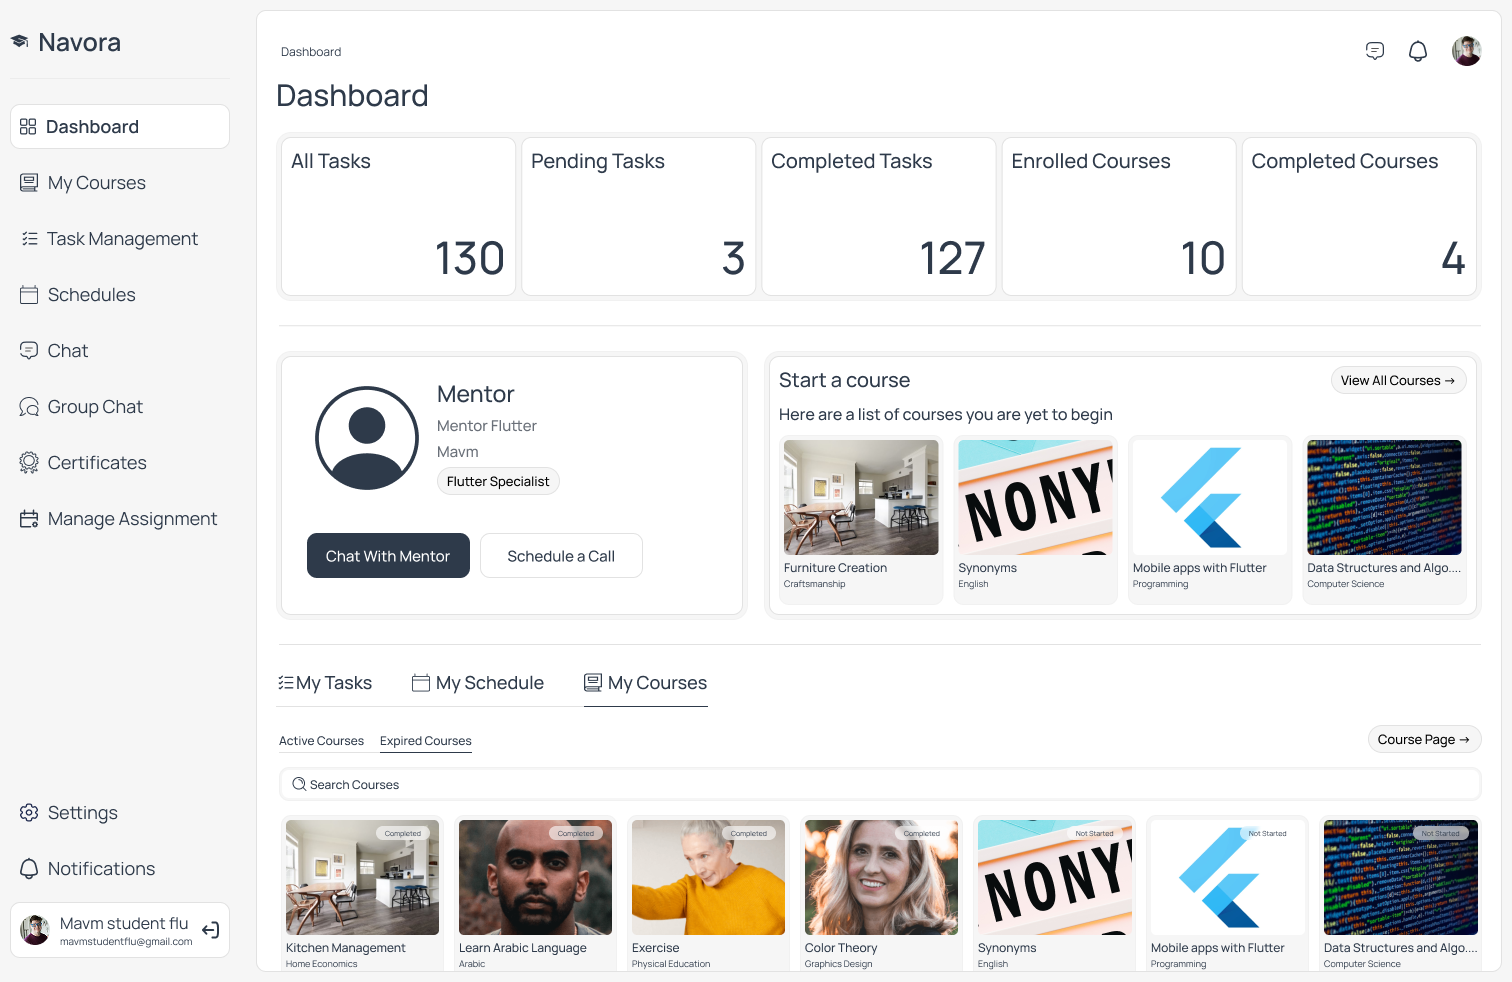This screenshot has height=982, width=1512.
Task: Switch to the My Schedule tab
Action: click(x=478, y=683)
